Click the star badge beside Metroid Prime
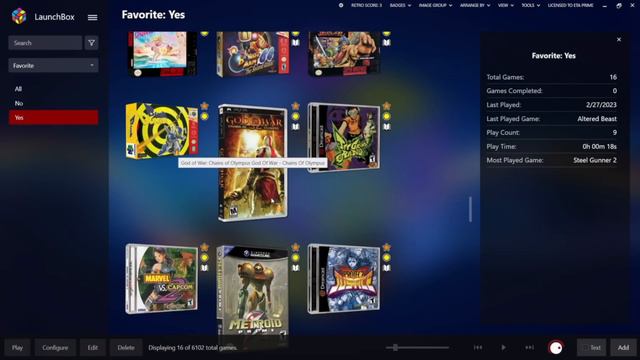The image size is (640, 360). tap(296, 247)
